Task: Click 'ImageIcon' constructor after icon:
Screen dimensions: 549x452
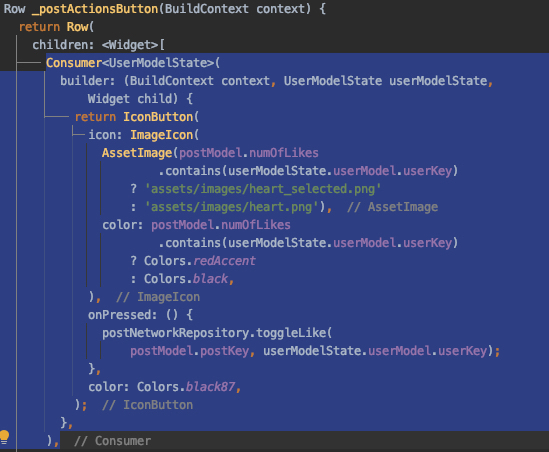Action: click(x=161, y=135)
